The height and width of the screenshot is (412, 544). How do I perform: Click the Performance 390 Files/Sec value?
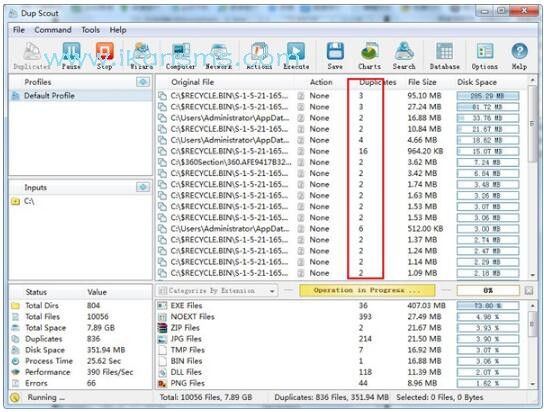coord(110,372)
